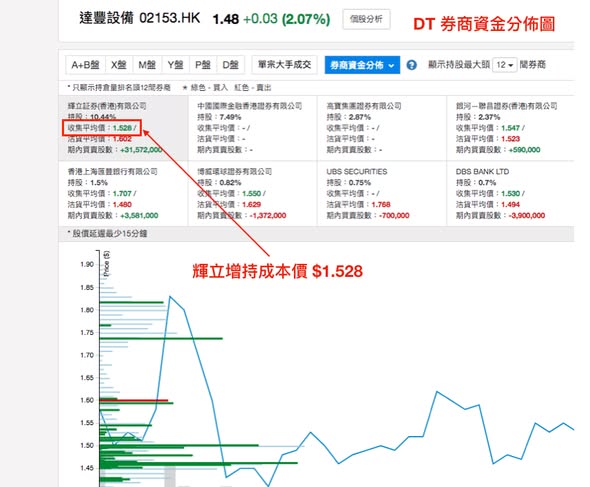Select the 銀河-聯昌證券(香港)有限公司 broker name
This screenshot has height=487, width=590.
(506, 106)
